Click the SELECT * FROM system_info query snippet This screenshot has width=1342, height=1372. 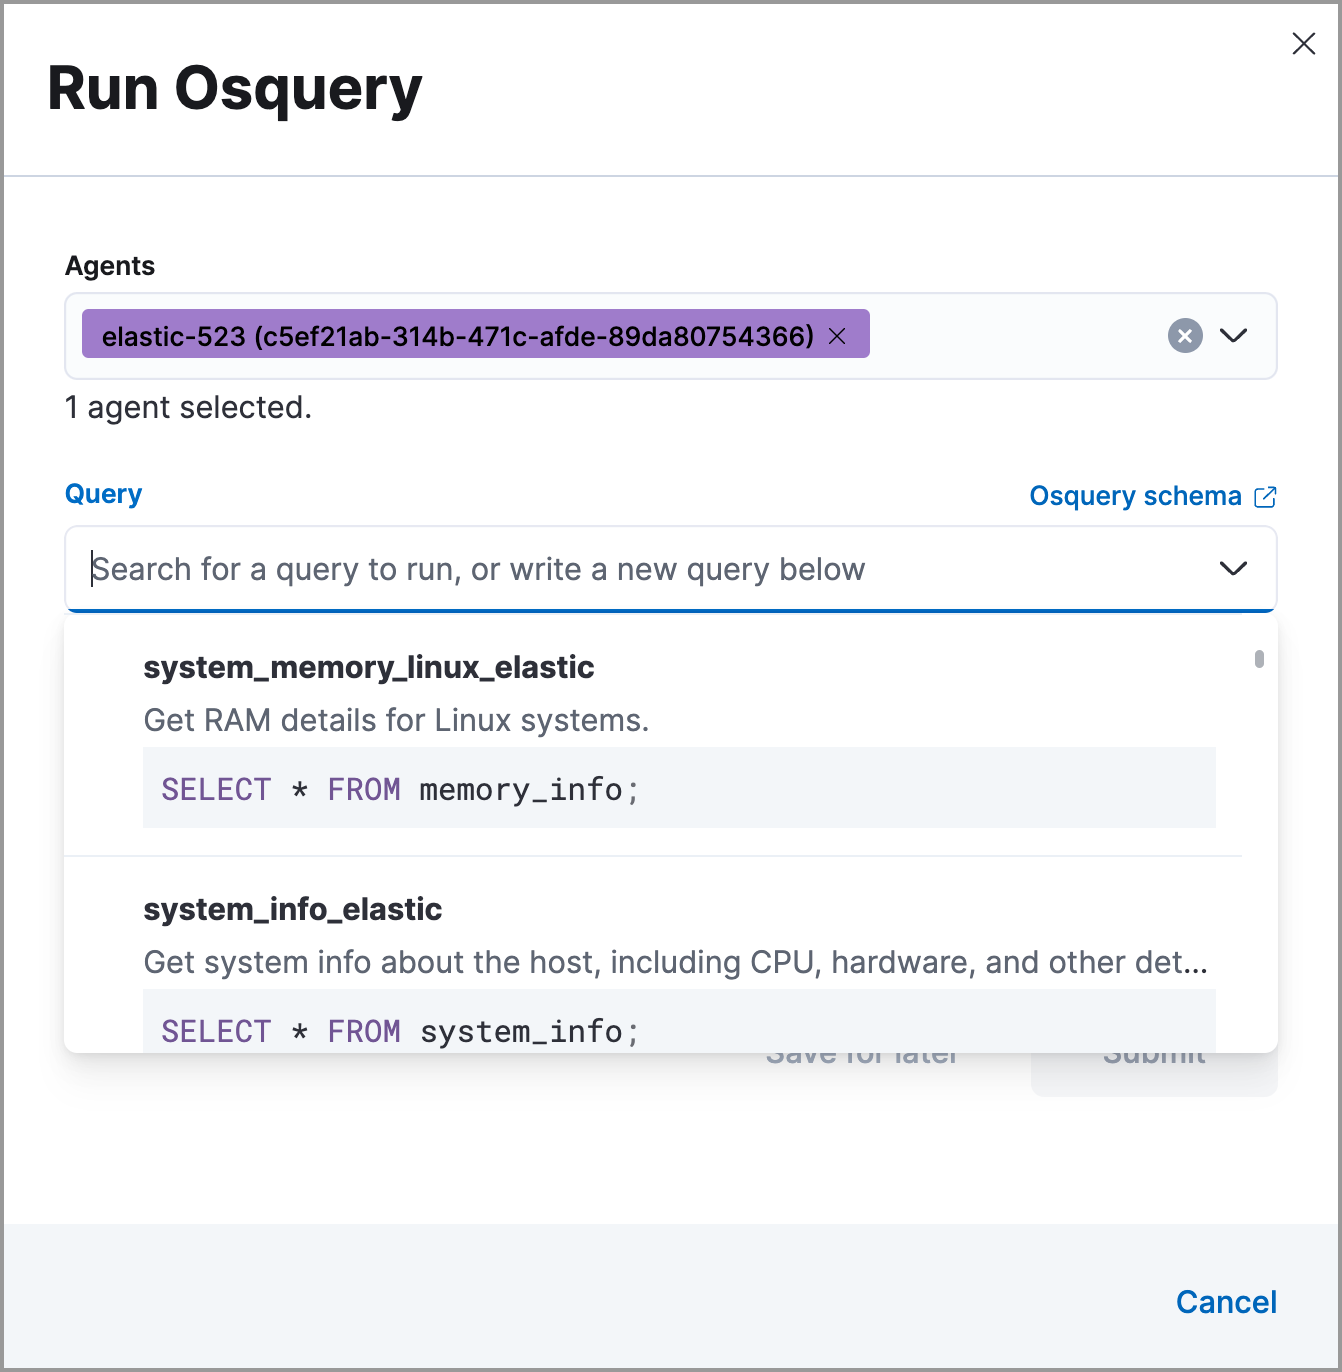(x=400, y=1031)
